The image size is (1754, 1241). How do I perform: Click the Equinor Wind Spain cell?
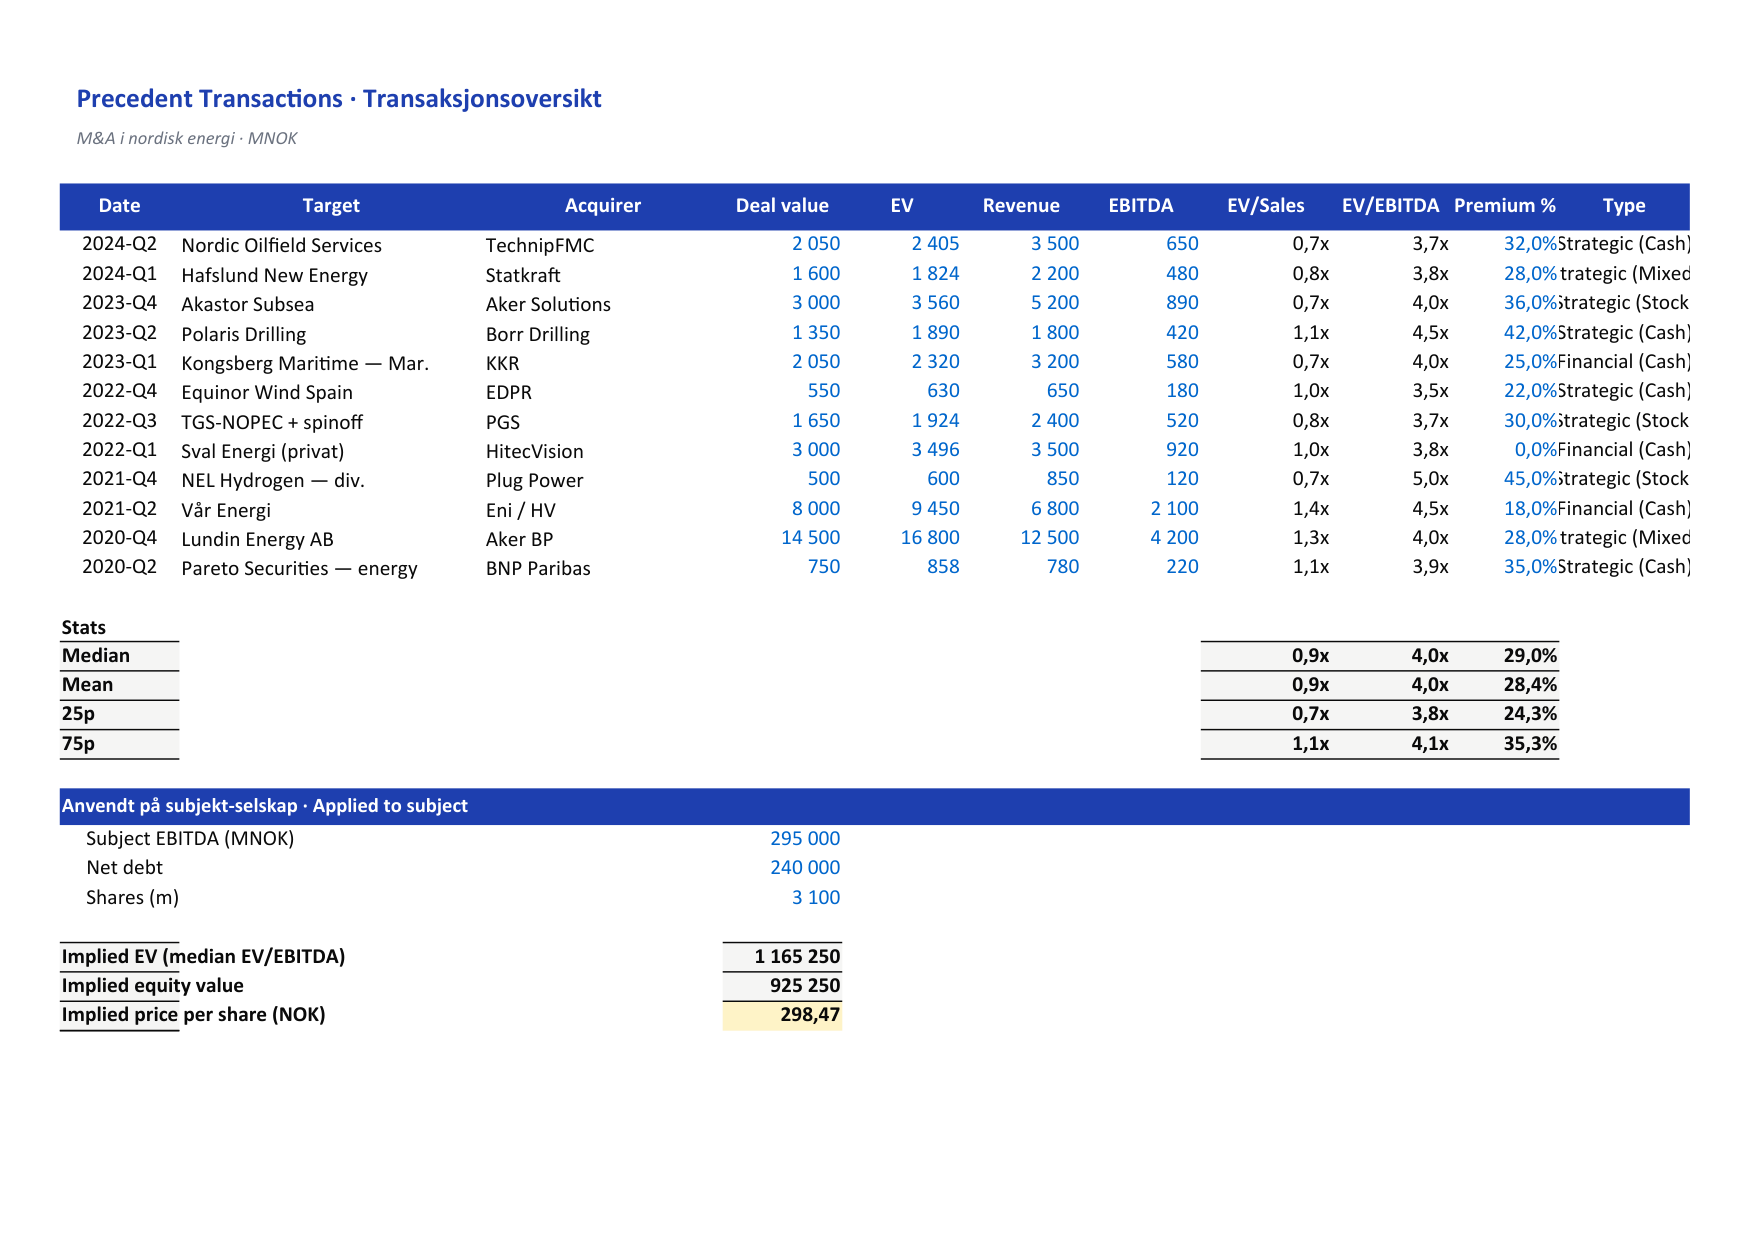pyautogui.click(x=267, y=392)
